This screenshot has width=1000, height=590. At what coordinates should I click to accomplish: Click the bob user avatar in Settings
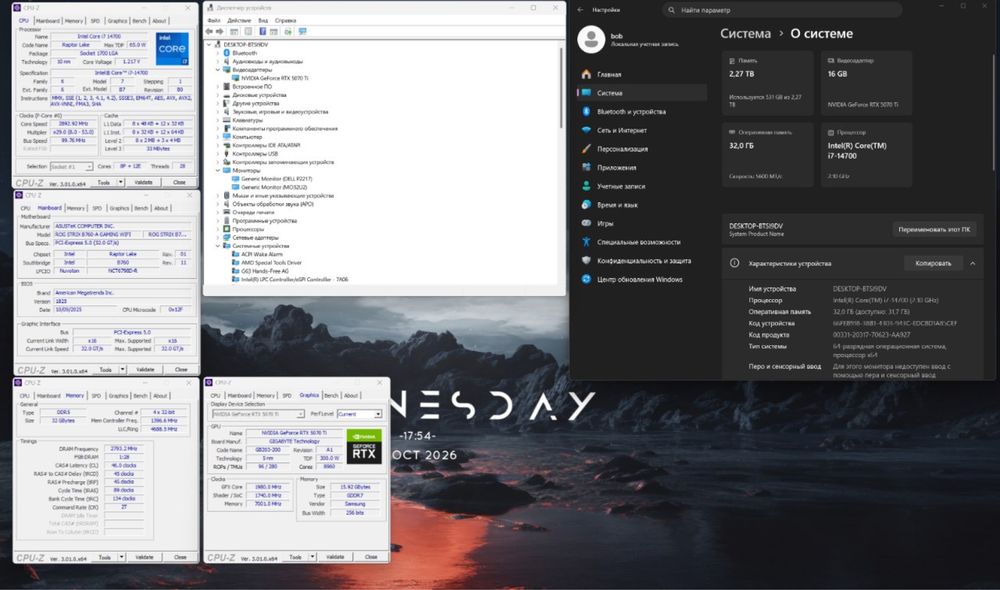[x=591, y=40]
